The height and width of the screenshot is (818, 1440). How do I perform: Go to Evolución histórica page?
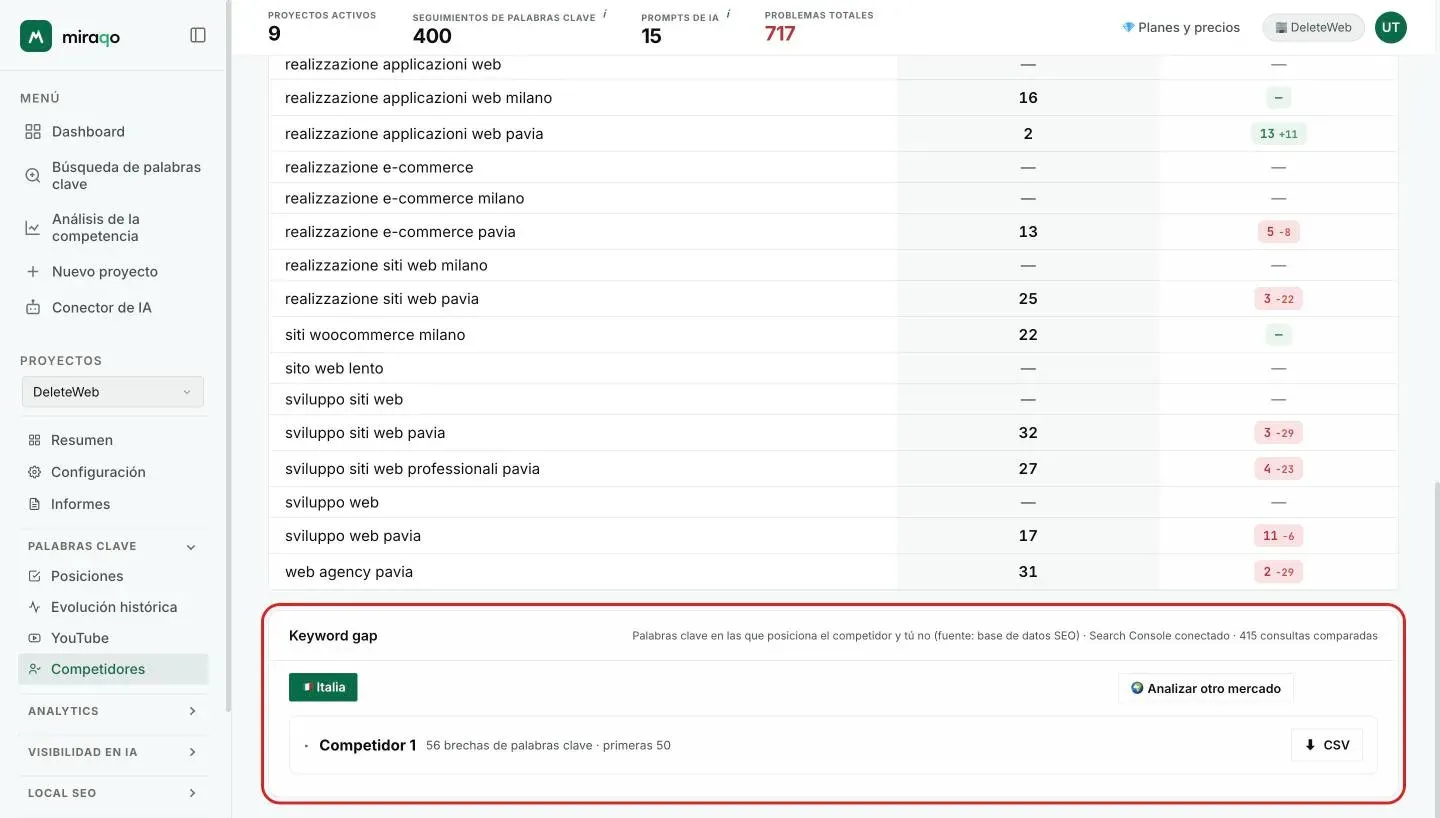[114, 607]
